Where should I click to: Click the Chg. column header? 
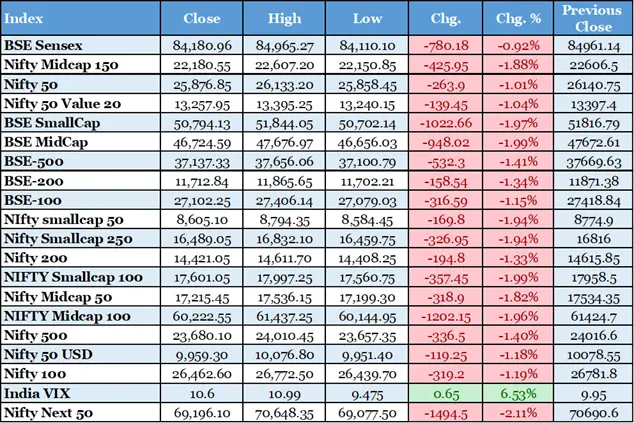(445, 18)
